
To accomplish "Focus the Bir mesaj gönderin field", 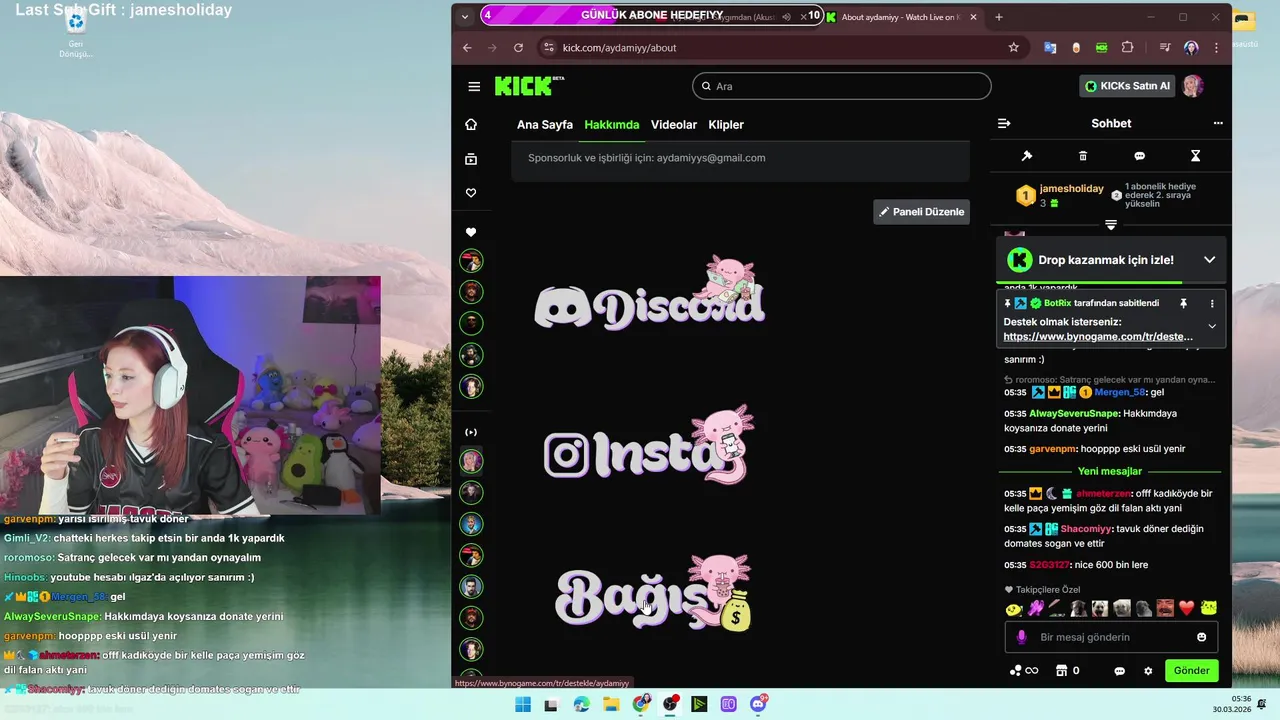I will (1110, 637).
